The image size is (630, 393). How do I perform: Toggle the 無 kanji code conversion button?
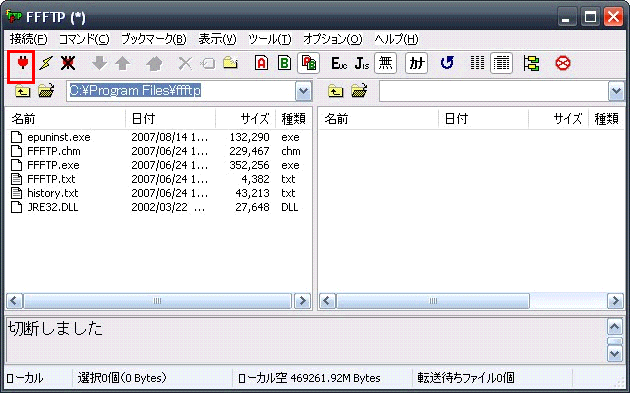click(x=385, y=63)
